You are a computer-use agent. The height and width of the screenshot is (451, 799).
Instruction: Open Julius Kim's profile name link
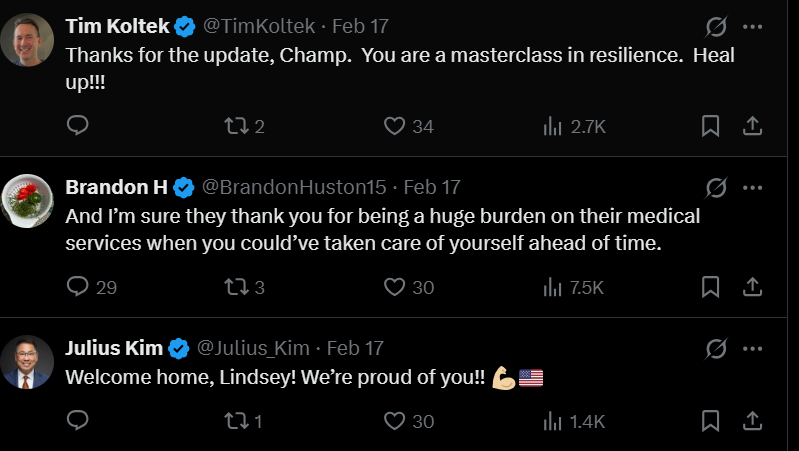coord(114,348)
